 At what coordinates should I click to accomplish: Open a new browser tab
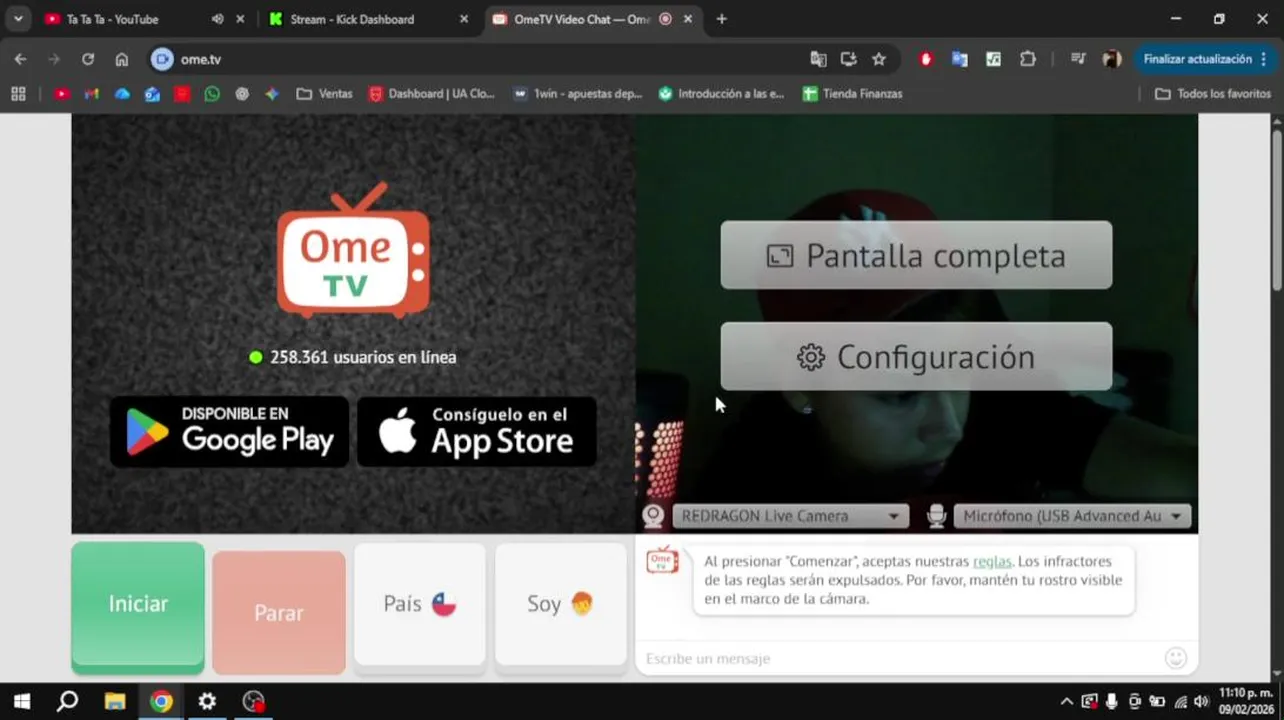pos(722,19)
